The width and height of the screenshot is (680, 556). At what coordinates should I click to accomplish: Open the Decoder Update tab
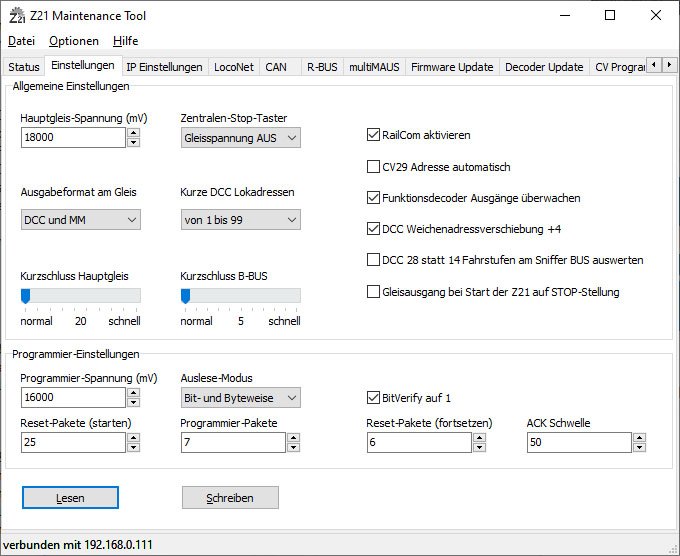click(x=544, y=67)
